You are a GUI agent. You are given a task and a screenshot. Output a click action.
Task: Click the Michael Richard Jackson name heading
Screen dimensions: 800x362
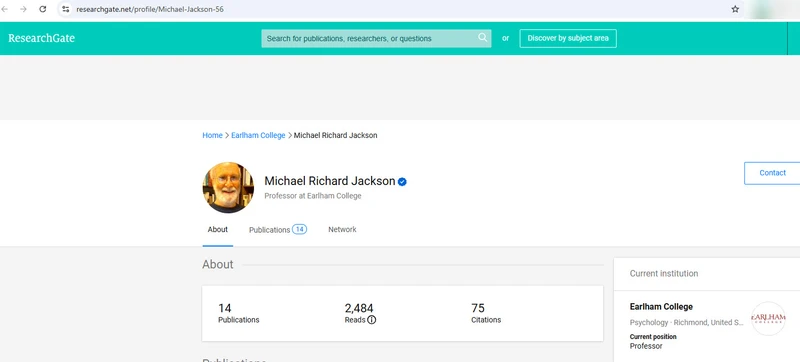click(x=330, y=181)
